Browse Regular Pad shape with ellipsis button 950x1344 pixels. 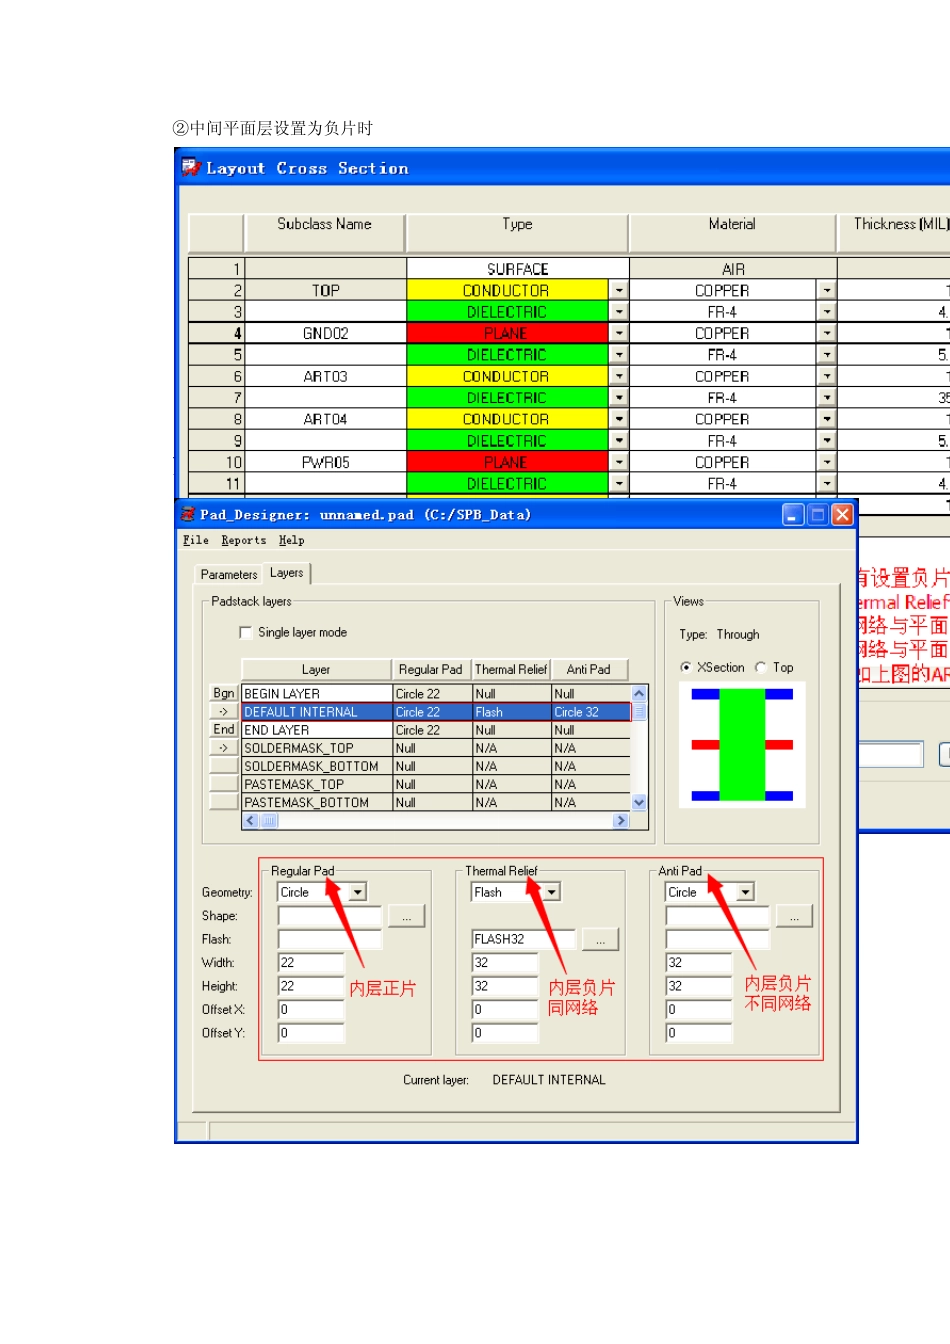click(406, 916)
